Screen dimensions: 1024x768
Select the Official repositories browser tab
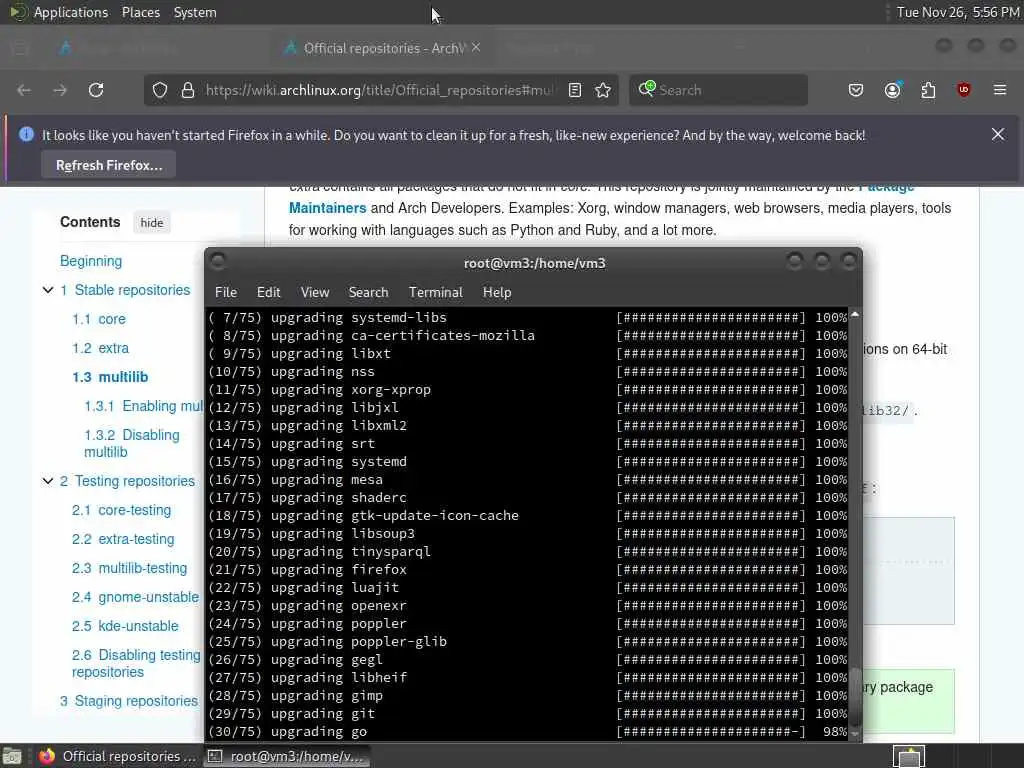pyautogui.click(x=384, y=48)
